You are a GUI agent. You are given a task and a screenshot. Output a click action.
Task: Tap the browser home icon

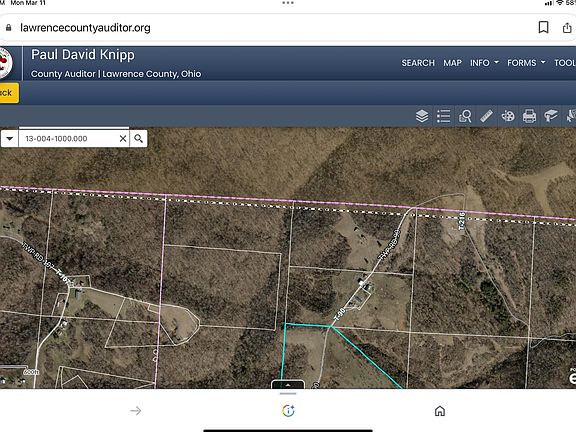pos(440,411)
